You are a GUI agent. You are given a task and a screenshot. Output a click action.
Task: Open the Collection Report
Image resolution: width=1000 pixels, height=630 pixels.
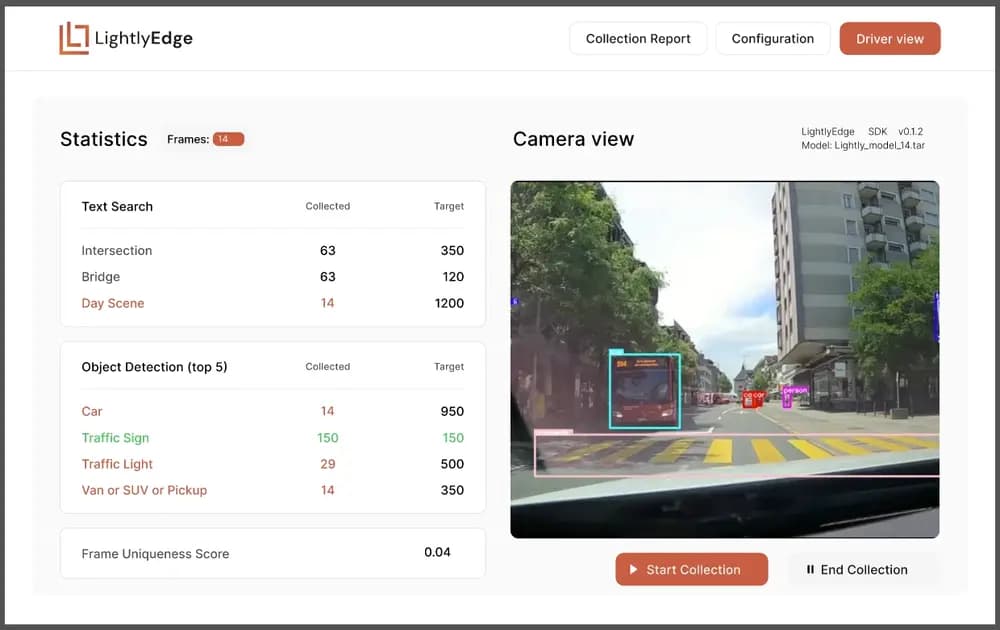638,38
